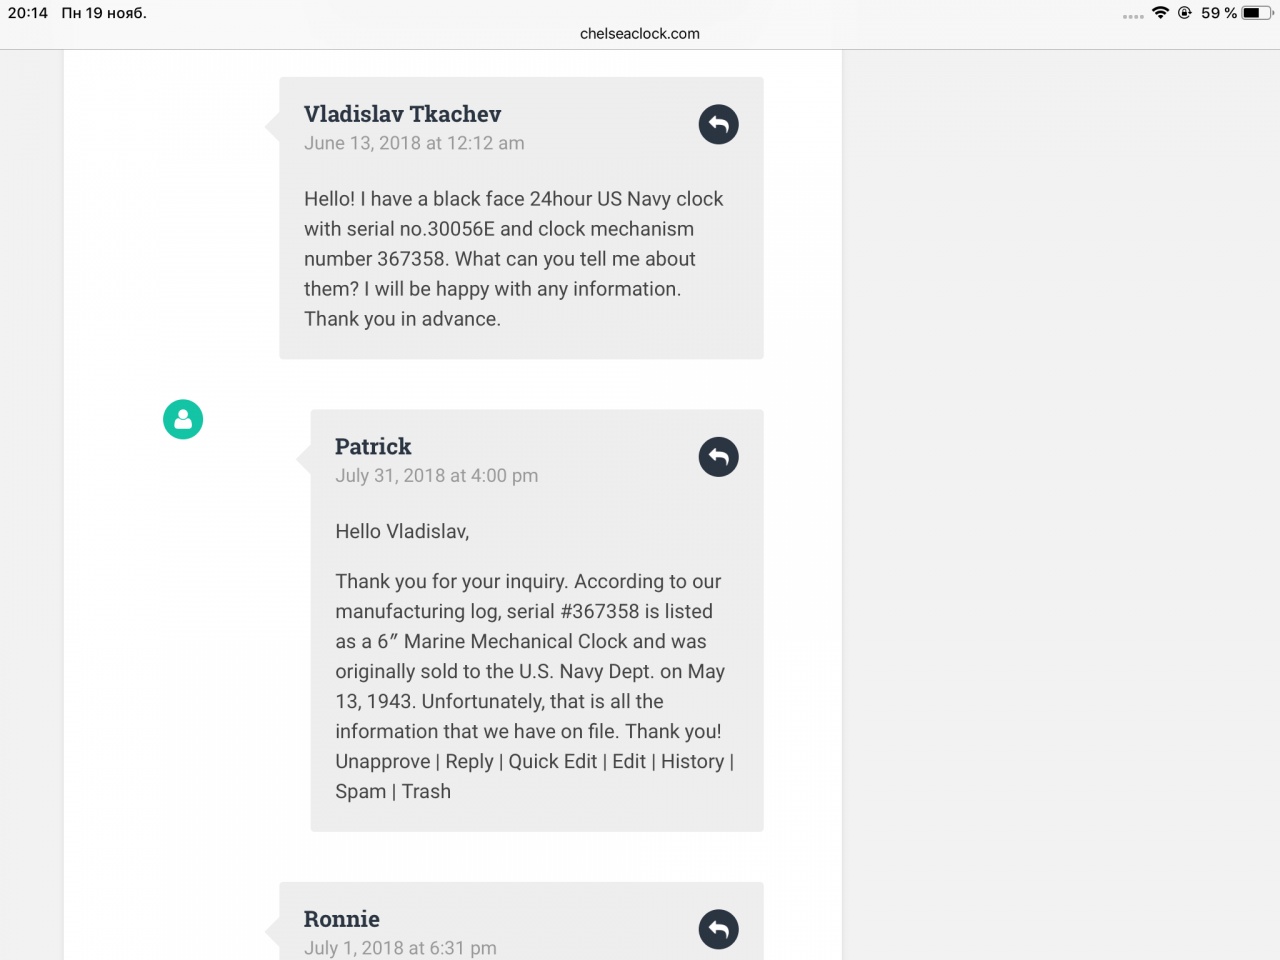
Task: Click reply arrow on Vladislav Tkachev's comment
Action: pos(718,125)
